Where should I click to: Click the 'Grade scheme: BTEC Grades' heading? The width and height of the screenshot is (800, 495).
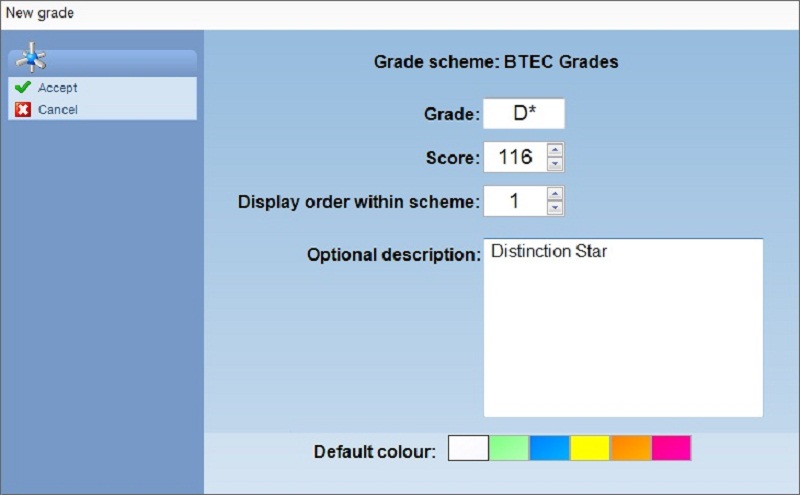[x=496, y=62]
